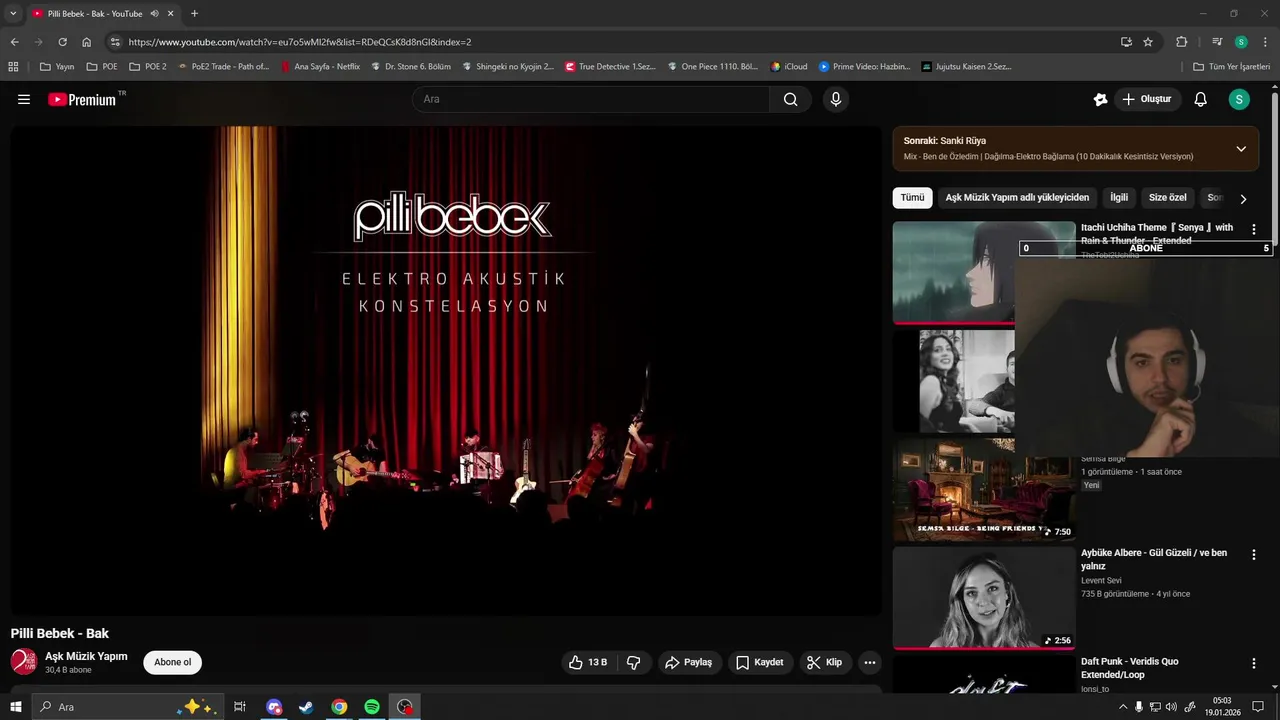Screen dimensions: 1280x720
Task: Start voice search with the microphone icon
Action: click(836, 99)
